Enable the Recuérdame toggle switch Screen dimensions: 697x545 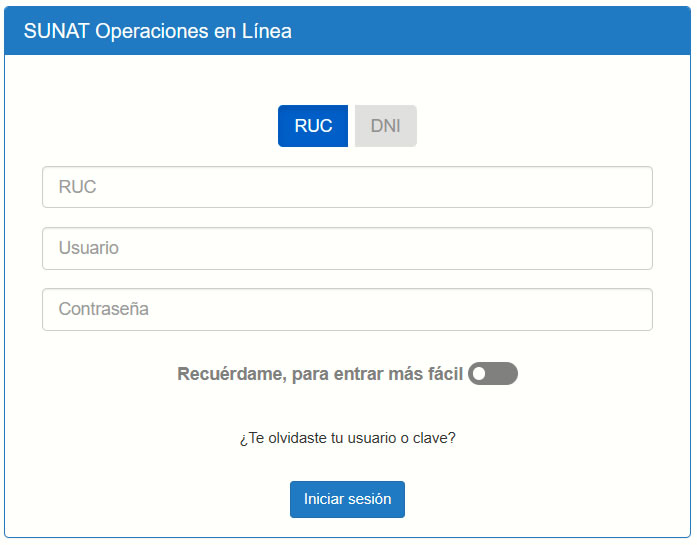tap(492, 374)
